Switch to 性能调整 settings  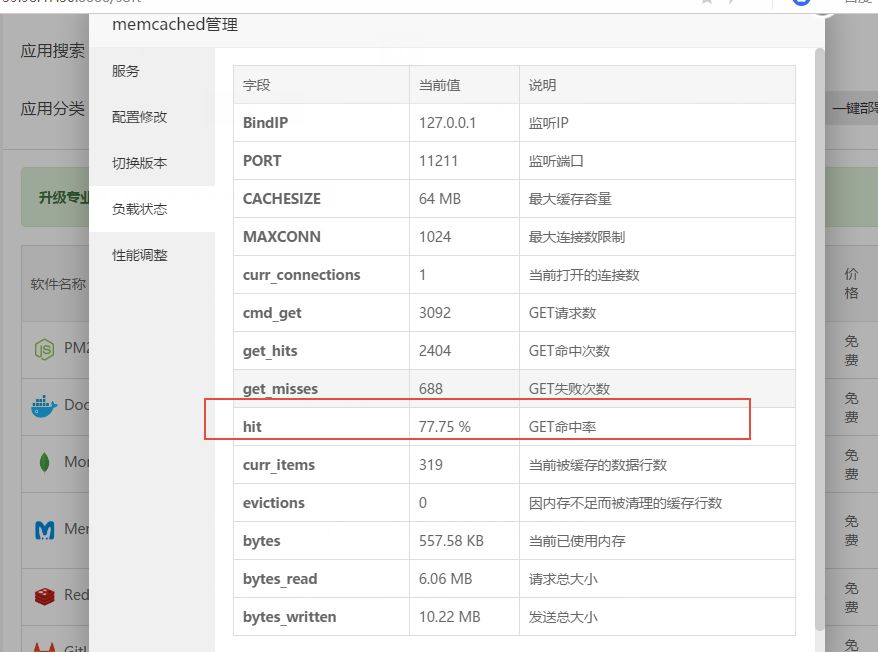coord(140,255)
